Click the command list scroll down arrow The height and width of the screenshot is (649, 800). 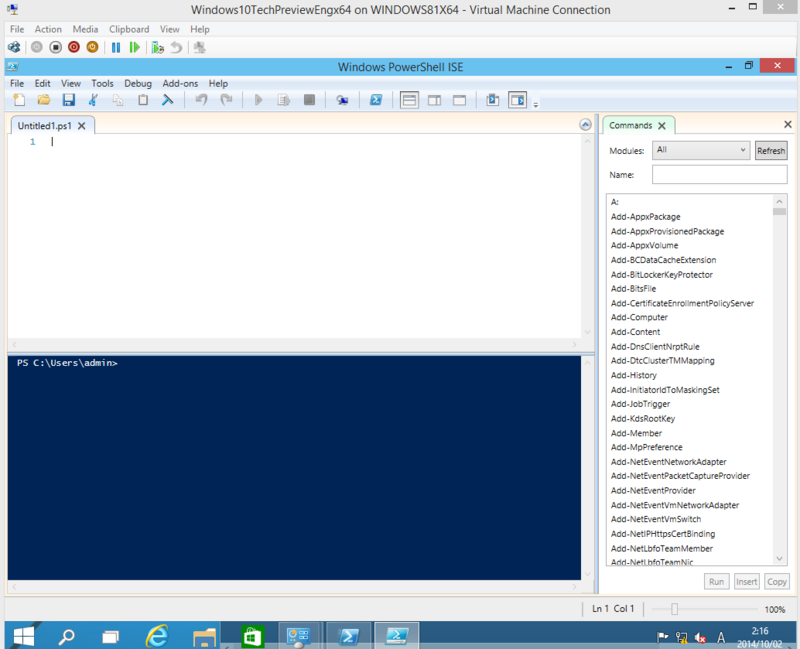tap(779, 559)
